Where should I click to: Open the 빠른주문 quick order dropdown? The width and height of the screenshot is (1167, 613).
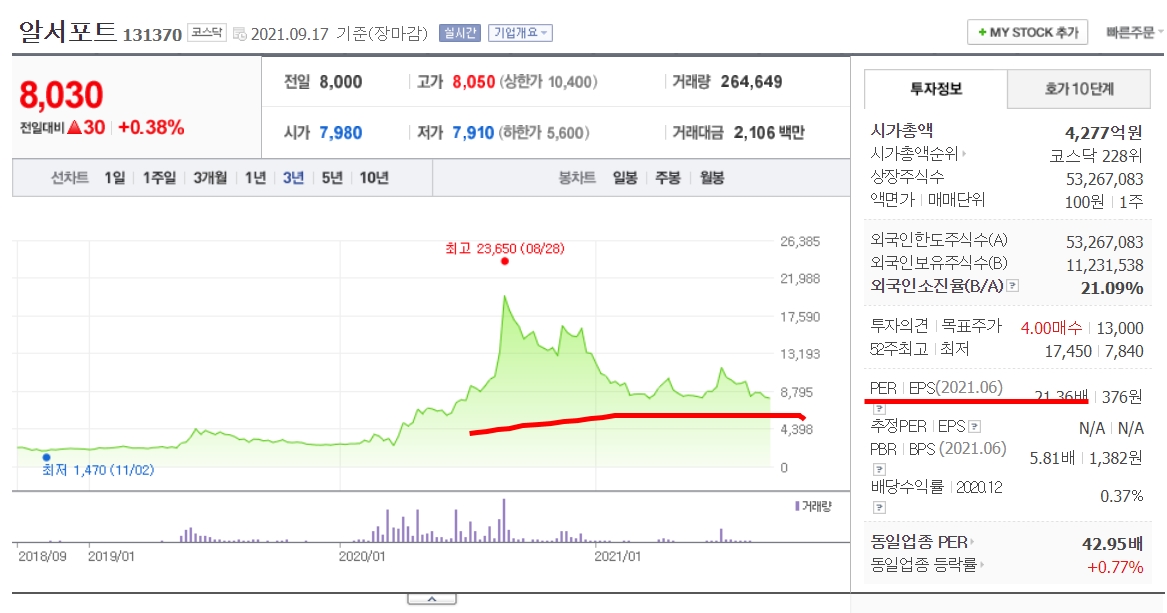point(1134,33)
